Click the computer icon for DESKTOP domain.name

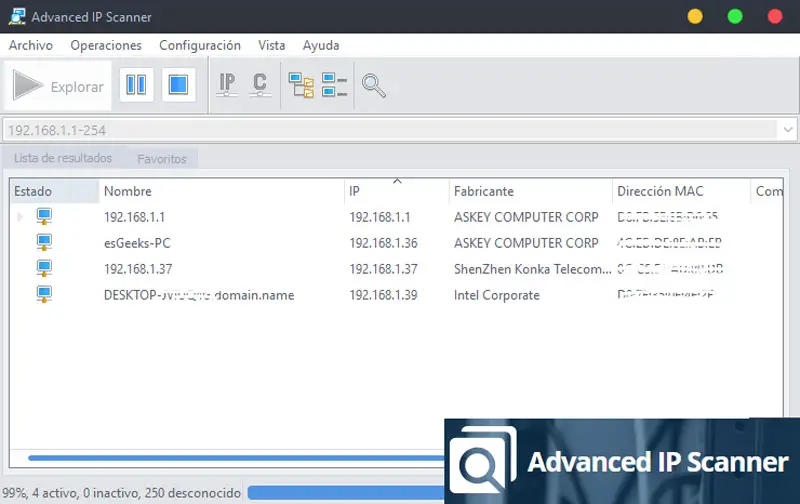point(44,294)
